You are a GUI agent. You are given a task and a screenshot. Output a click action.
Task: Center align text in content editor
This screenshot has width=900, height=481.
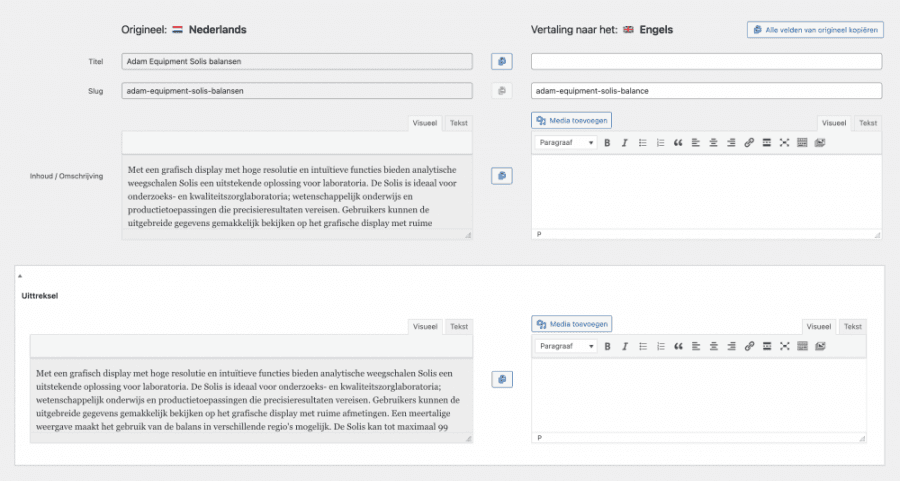pyautogui.click(x=713, y=143)
